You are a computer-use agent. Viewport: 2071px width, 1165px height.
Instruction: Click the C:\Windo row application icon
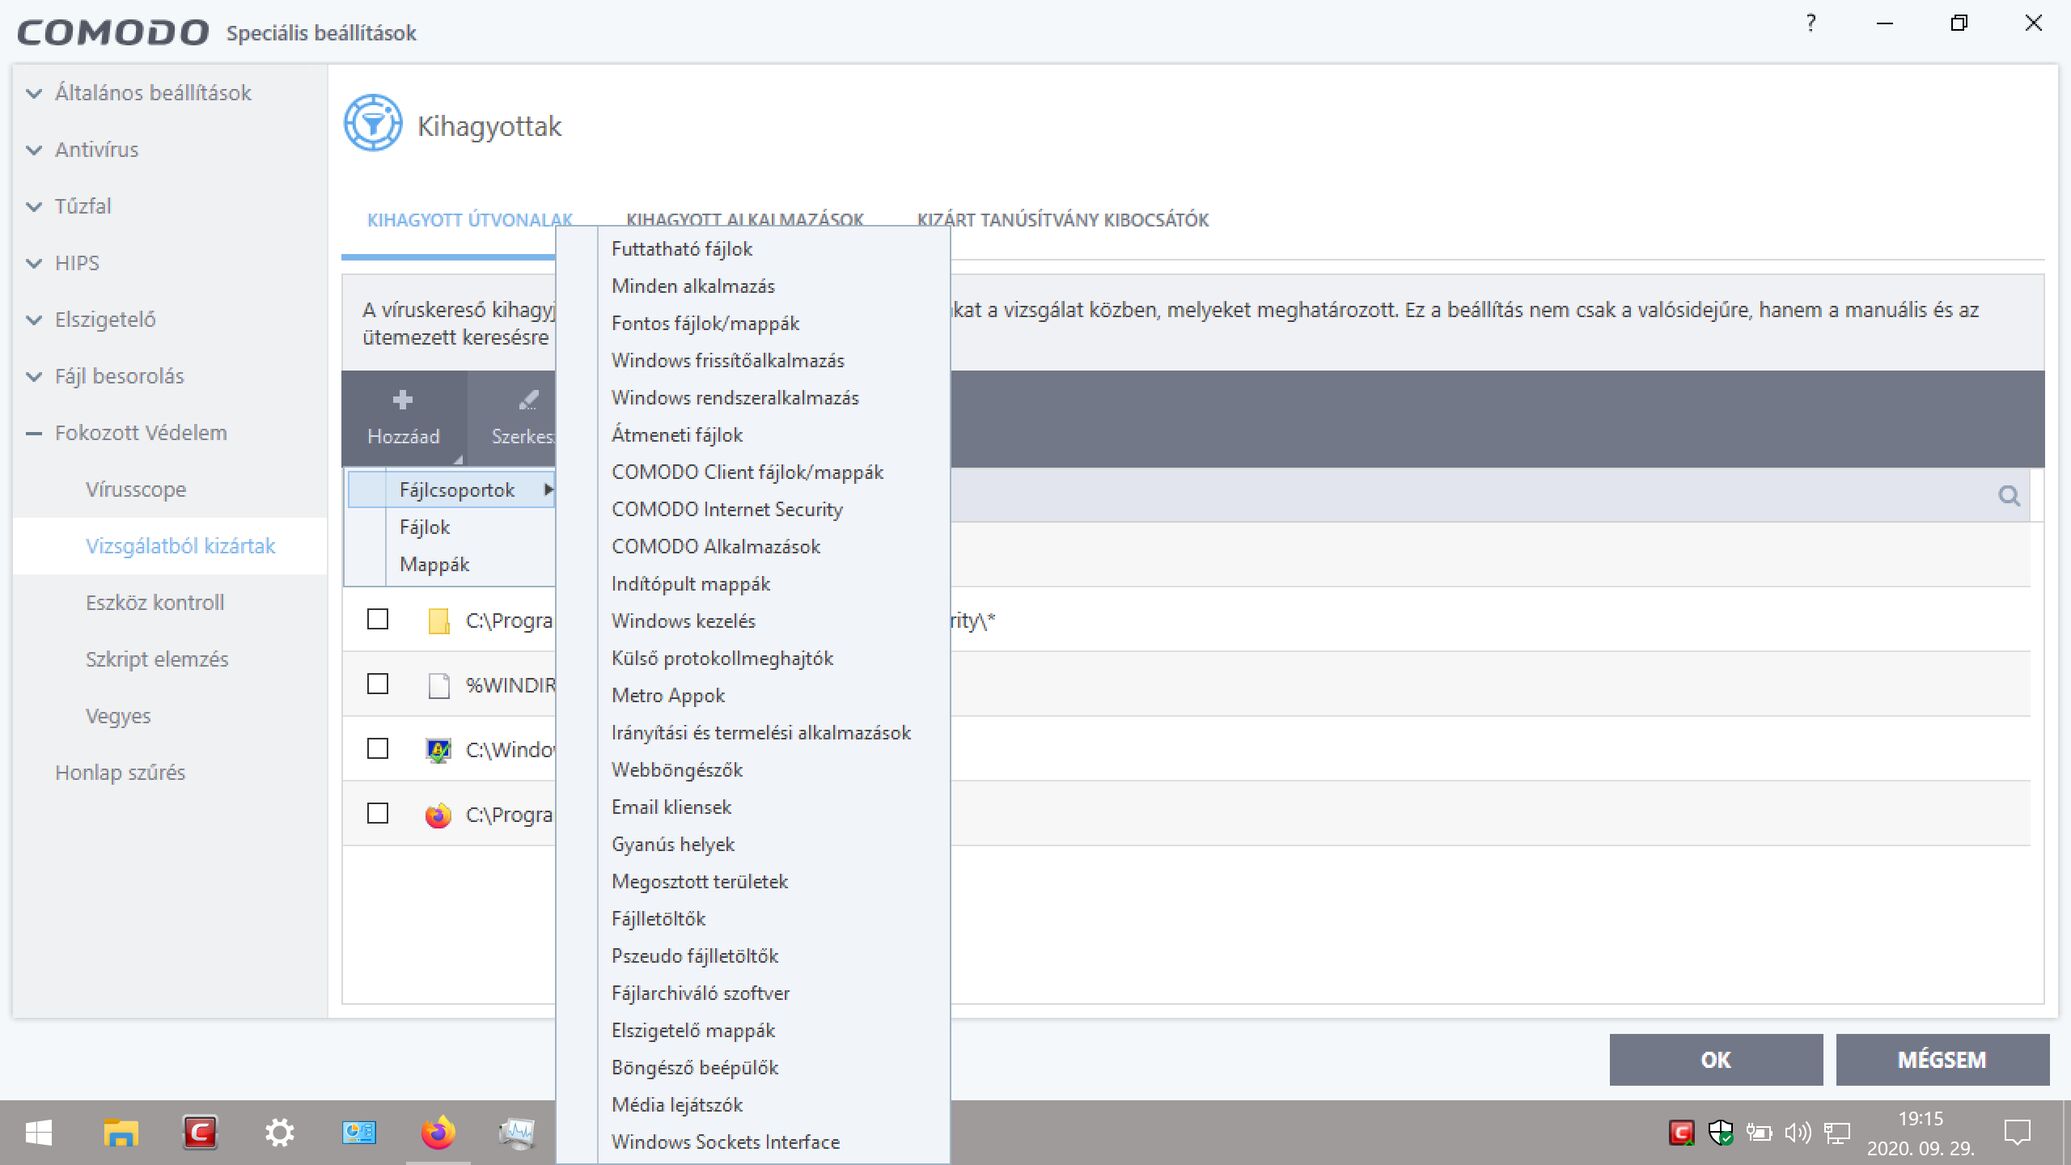click(438, 750)
